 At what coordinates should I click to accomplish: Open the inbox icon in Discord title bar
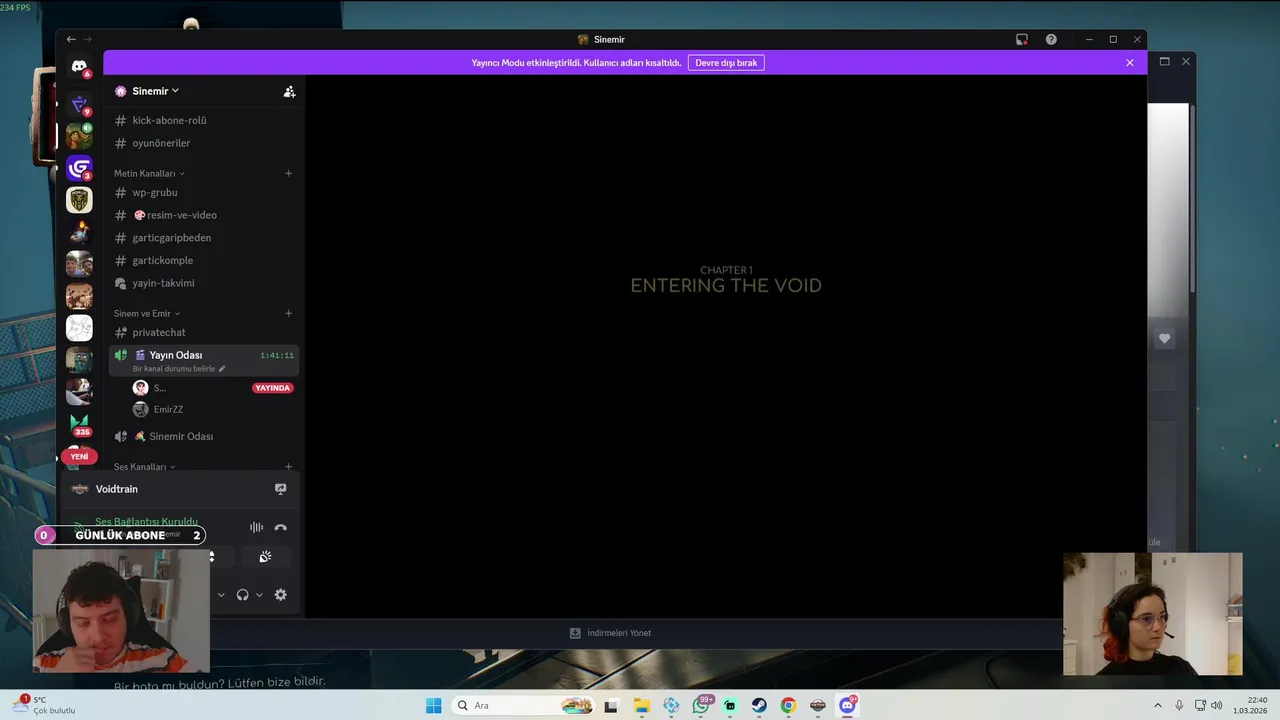coord(1022,39)
